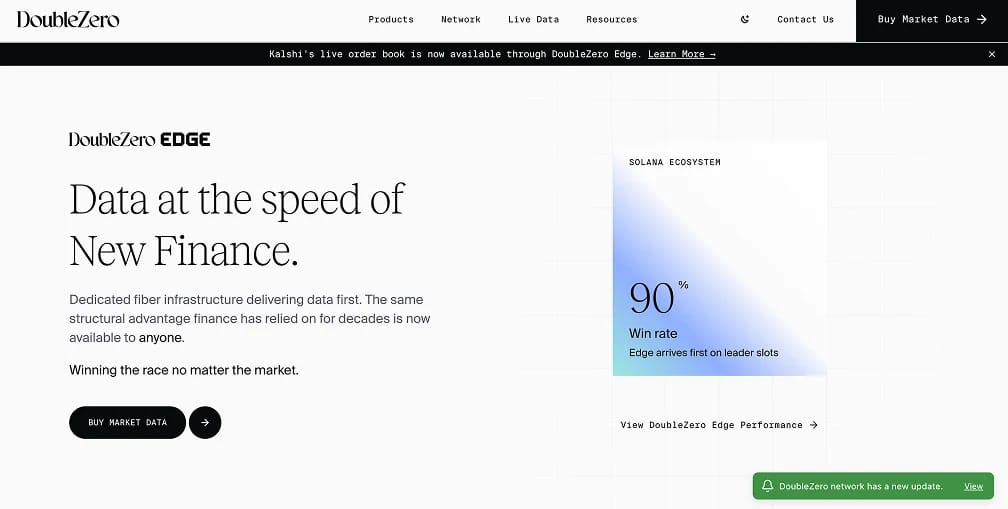Click the 90 percent figure on card
Image resolution: width=1008 pixels, height=509 pixels.
[658, 298]
